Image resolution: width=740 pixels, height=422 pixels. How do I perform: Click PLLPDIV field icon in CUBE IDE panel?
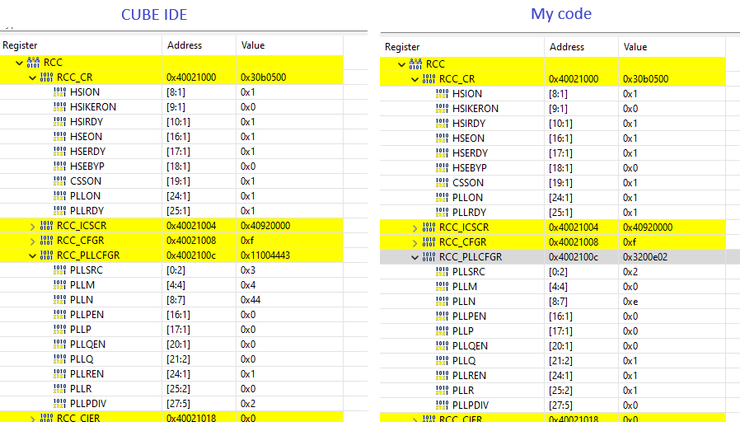(x=60, y=404)
